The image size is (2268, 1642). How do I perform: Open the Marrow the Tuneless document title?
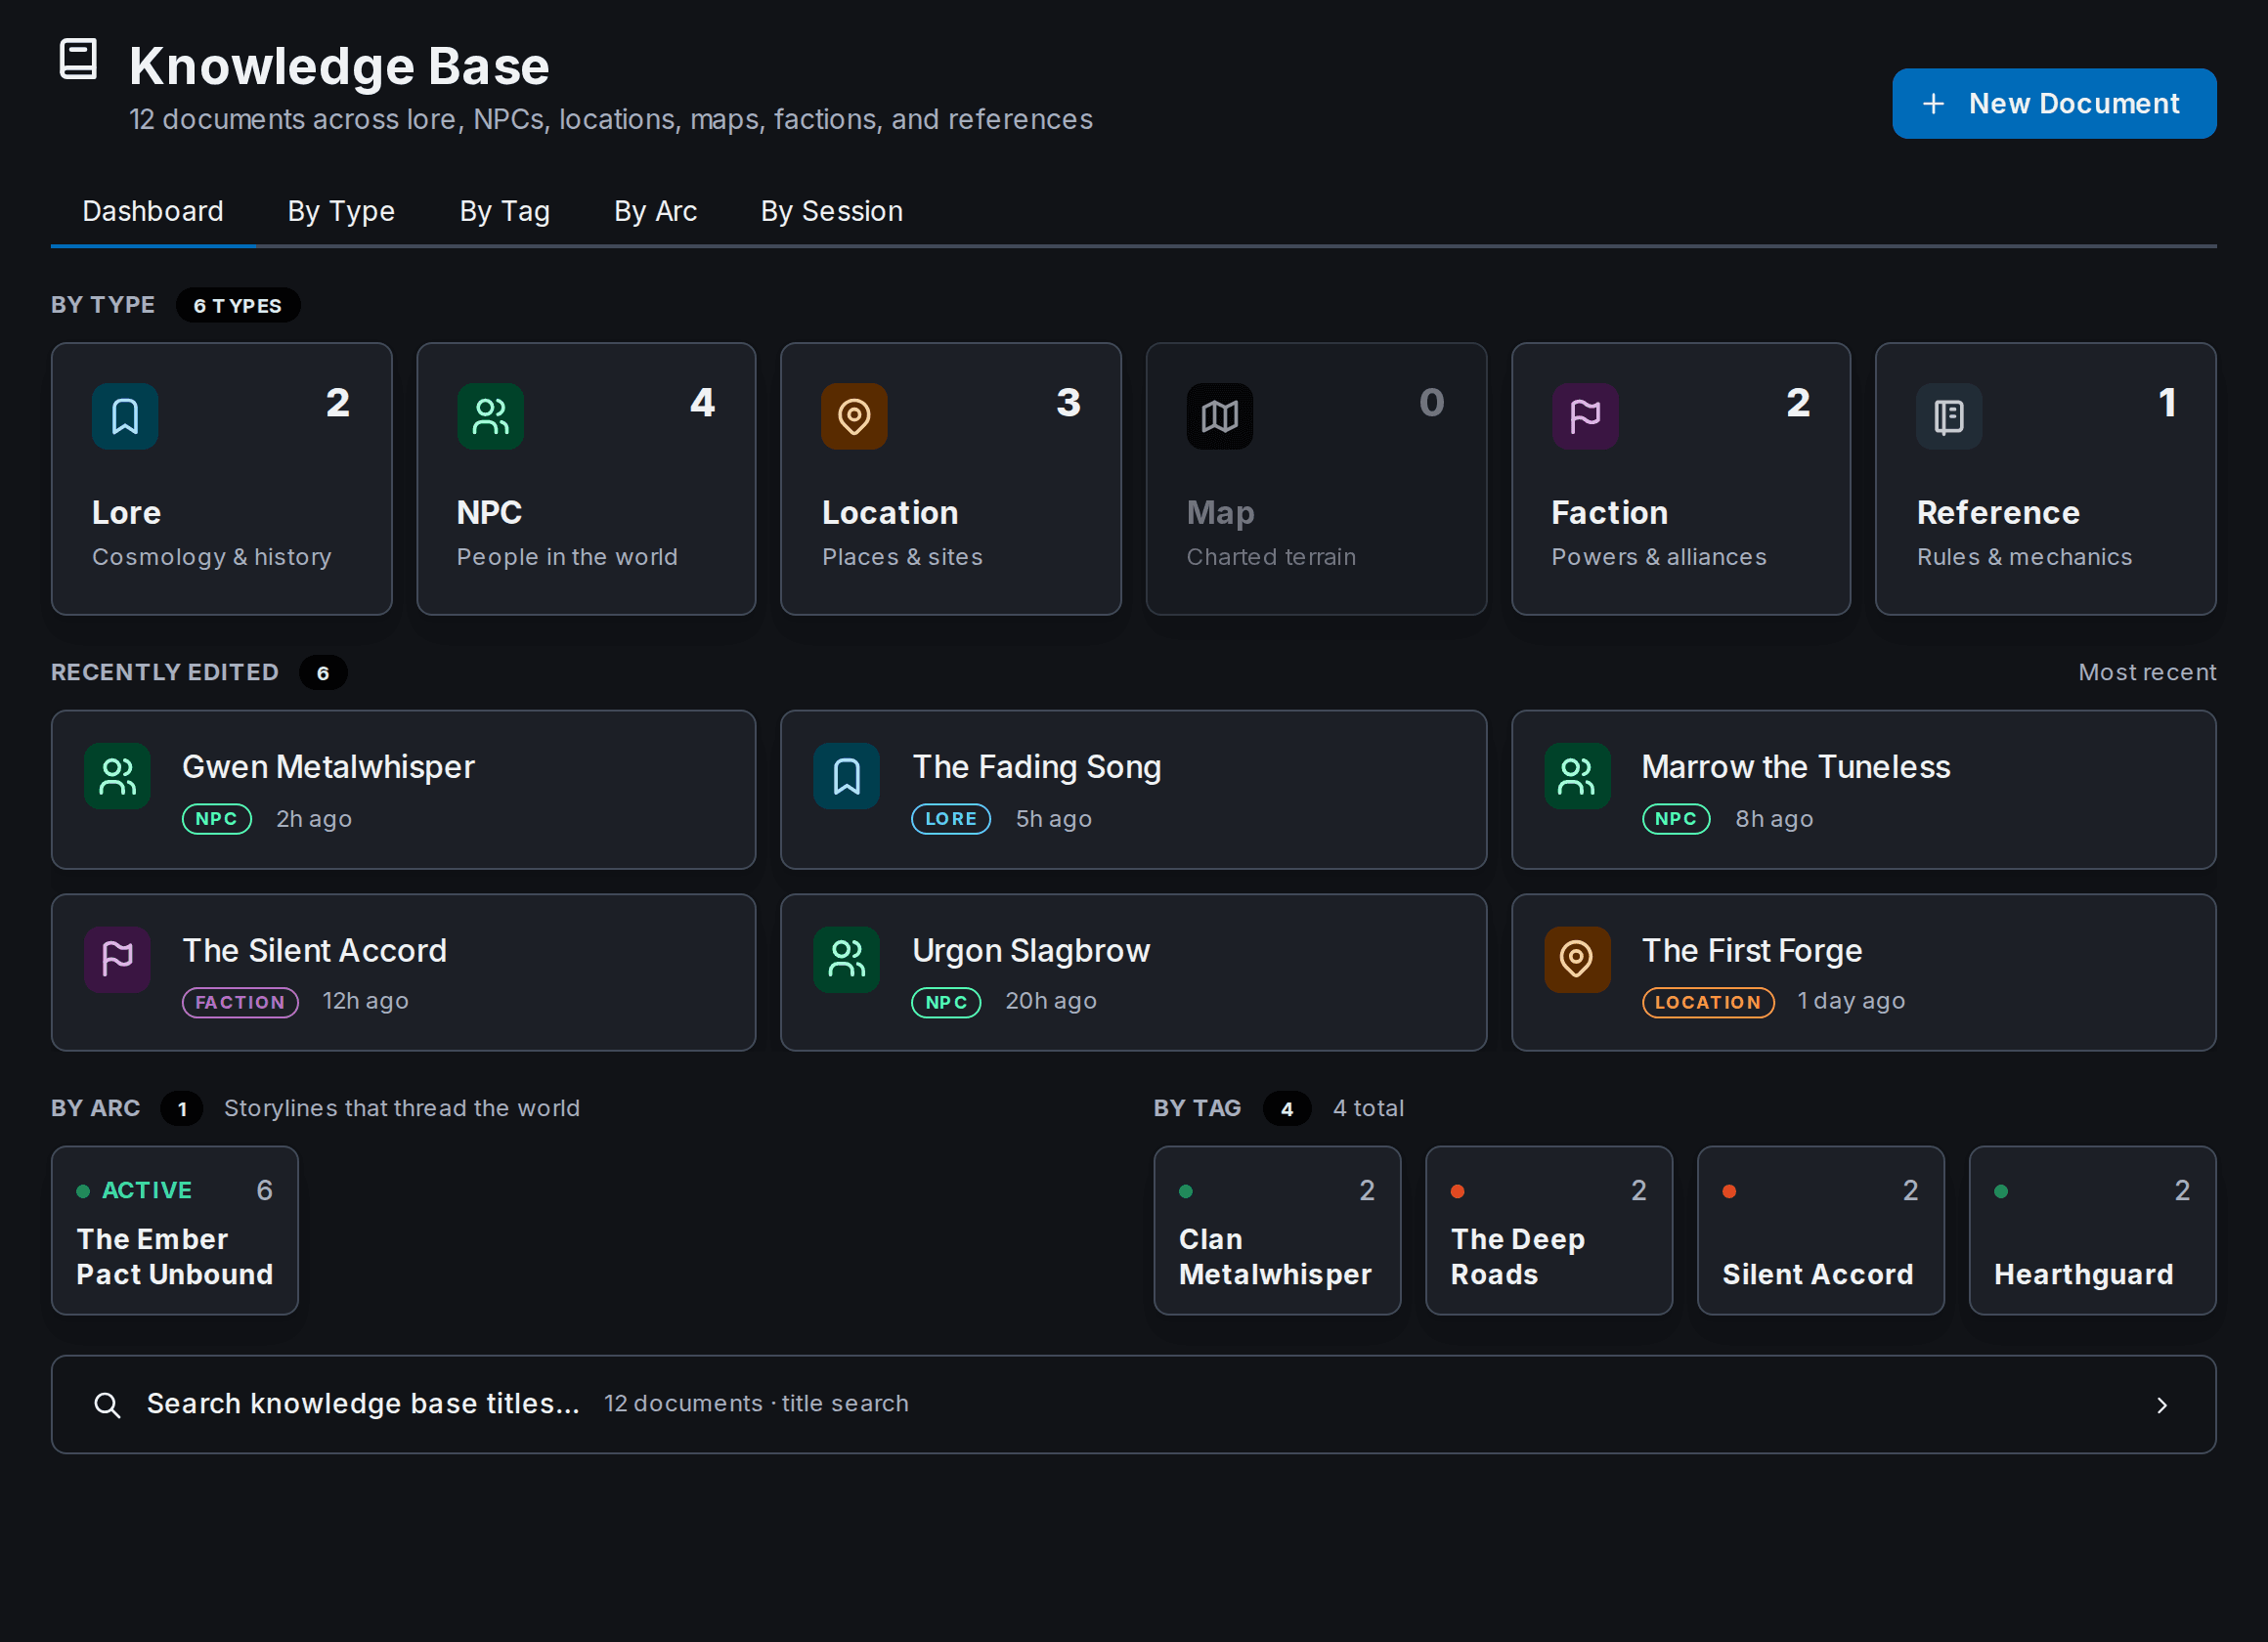click(x=1795, y=767)
